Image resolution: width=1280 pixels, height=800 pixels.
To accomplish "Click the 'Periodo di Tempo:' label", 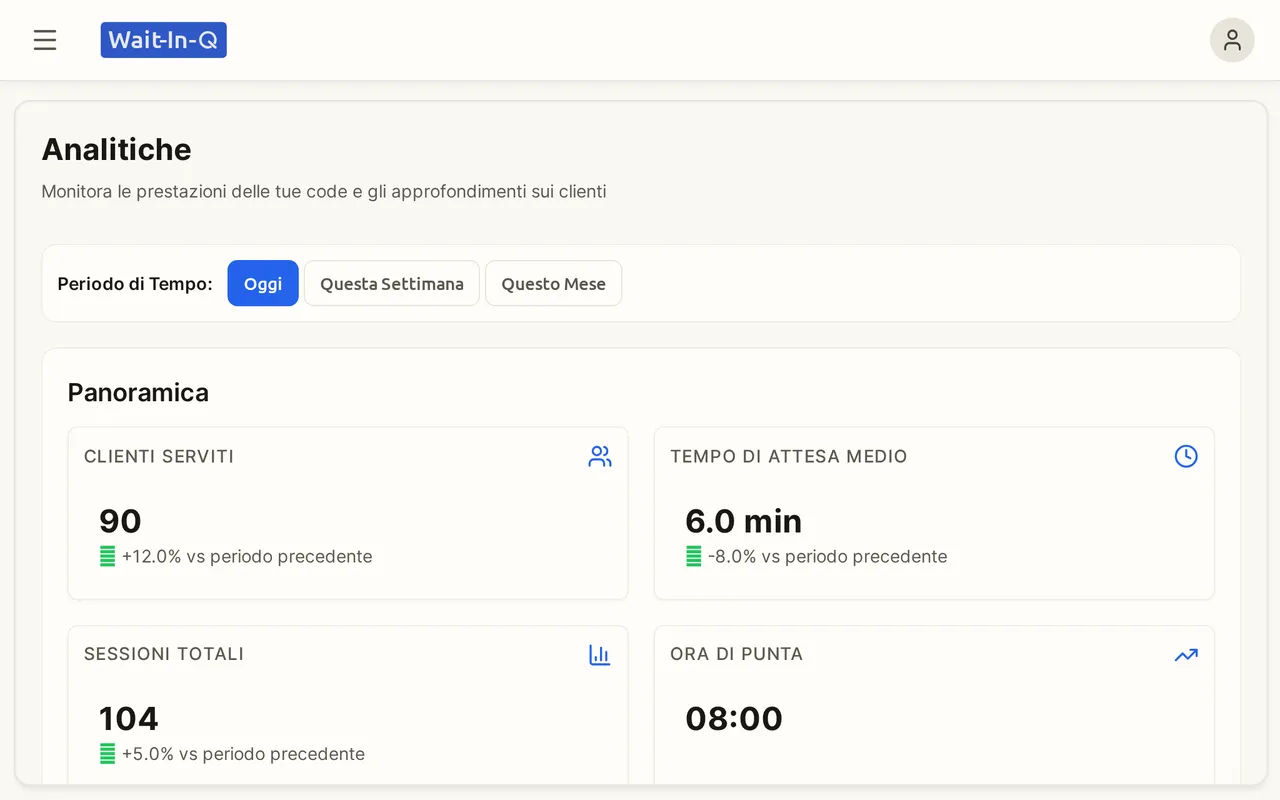I will pos(135,284).
